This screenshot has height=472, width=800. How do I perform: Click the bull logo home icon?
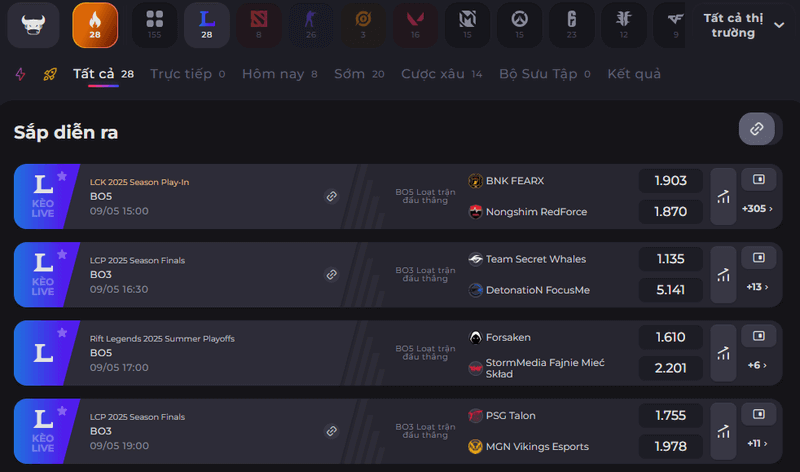(33, 25)
